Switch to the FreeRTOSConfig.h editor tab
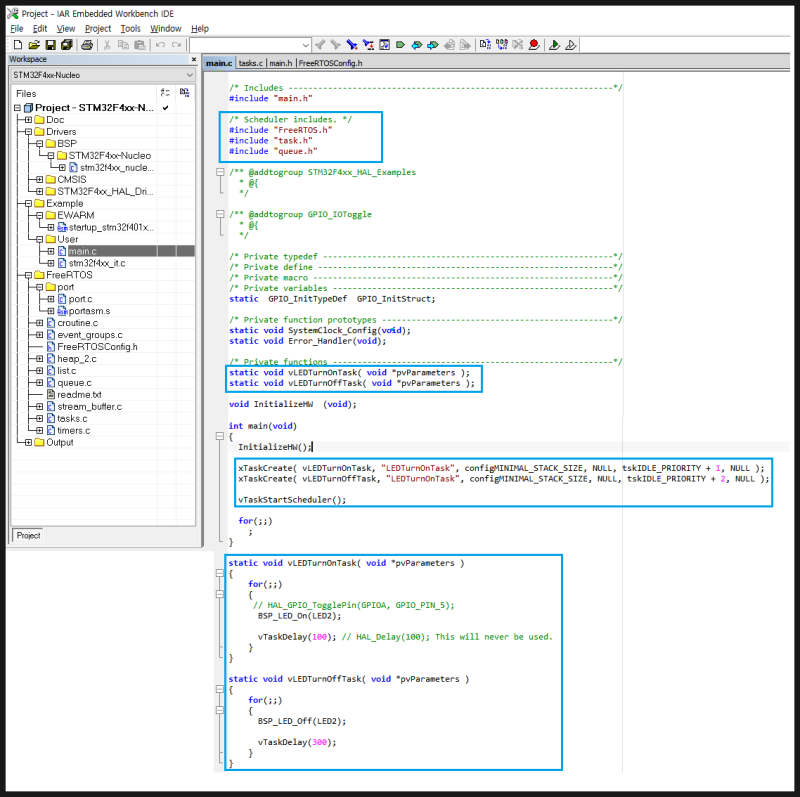 pos(331,63)
